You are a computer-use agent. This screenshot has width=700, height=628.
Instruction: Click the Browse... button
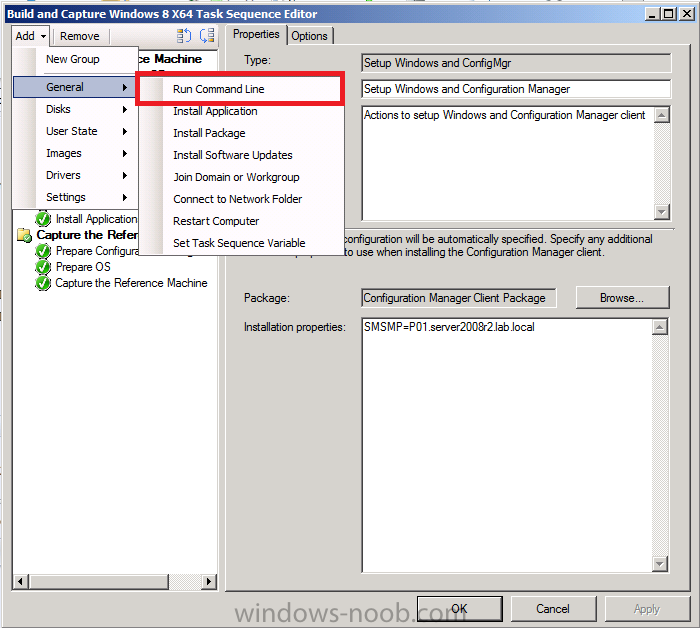[622, 298]
